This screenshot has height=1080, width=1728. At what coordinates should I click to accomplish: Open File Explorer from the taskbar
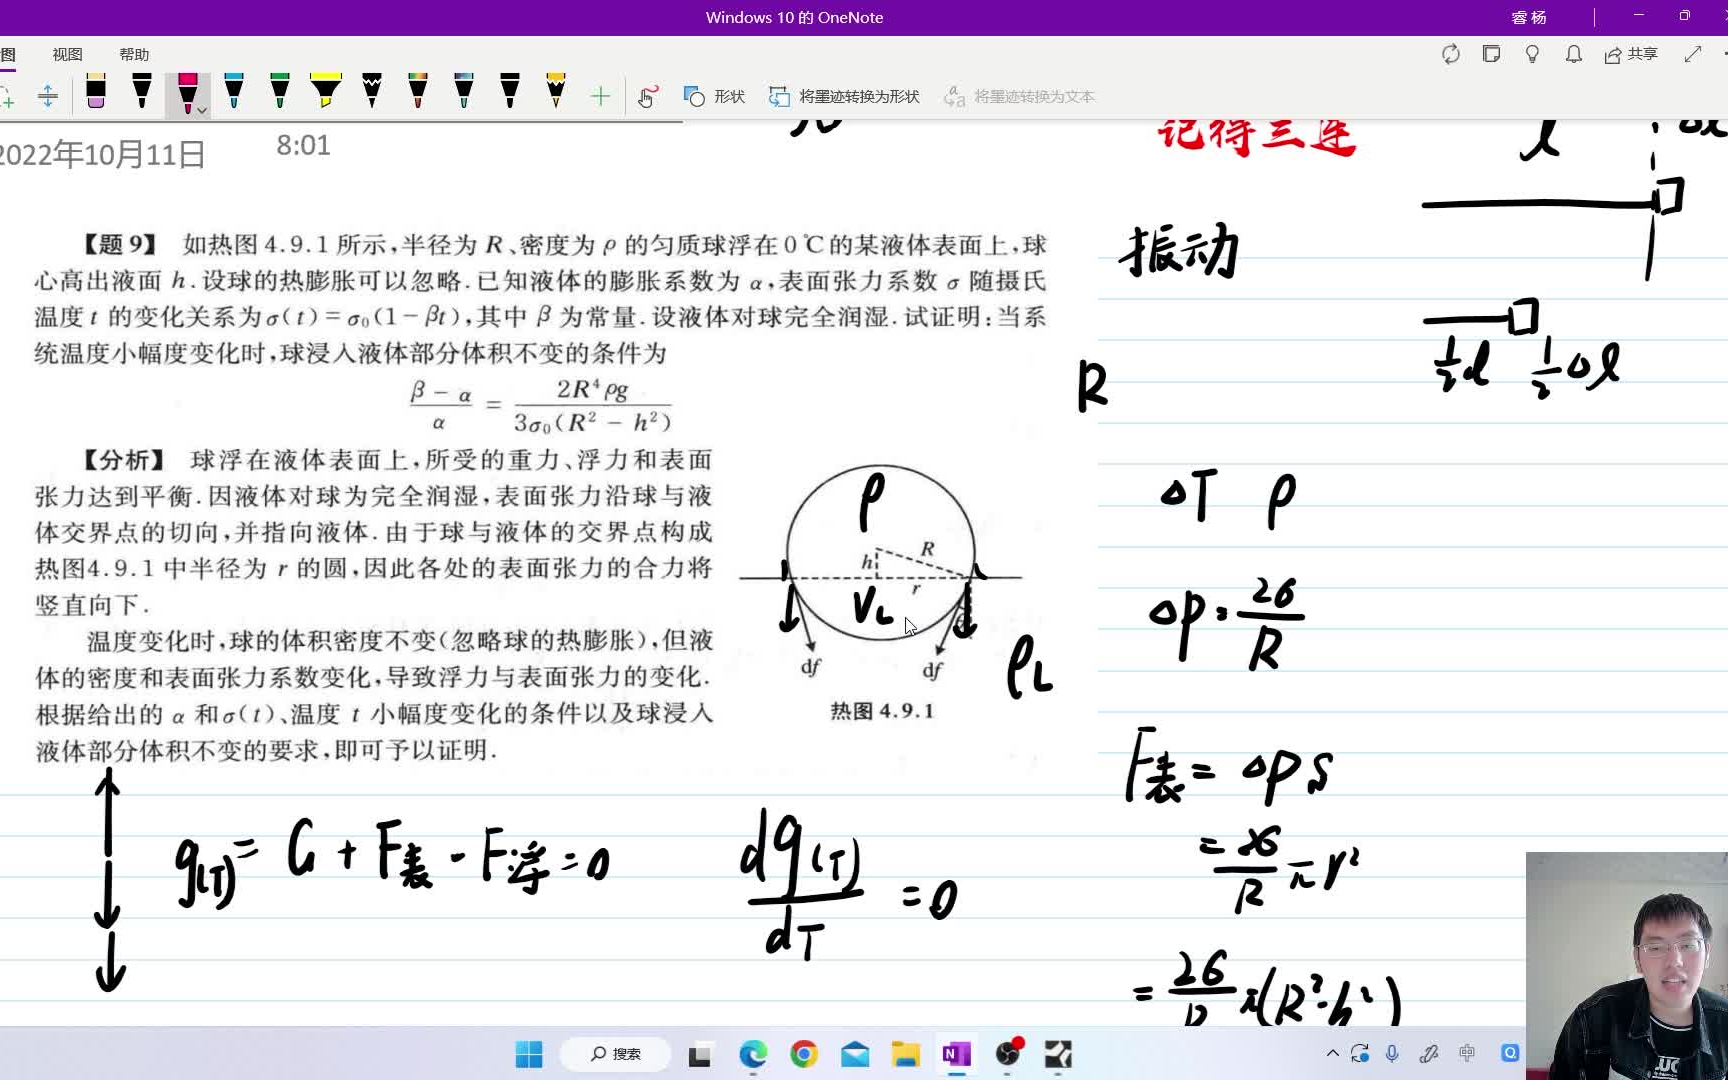(906, 1054)
